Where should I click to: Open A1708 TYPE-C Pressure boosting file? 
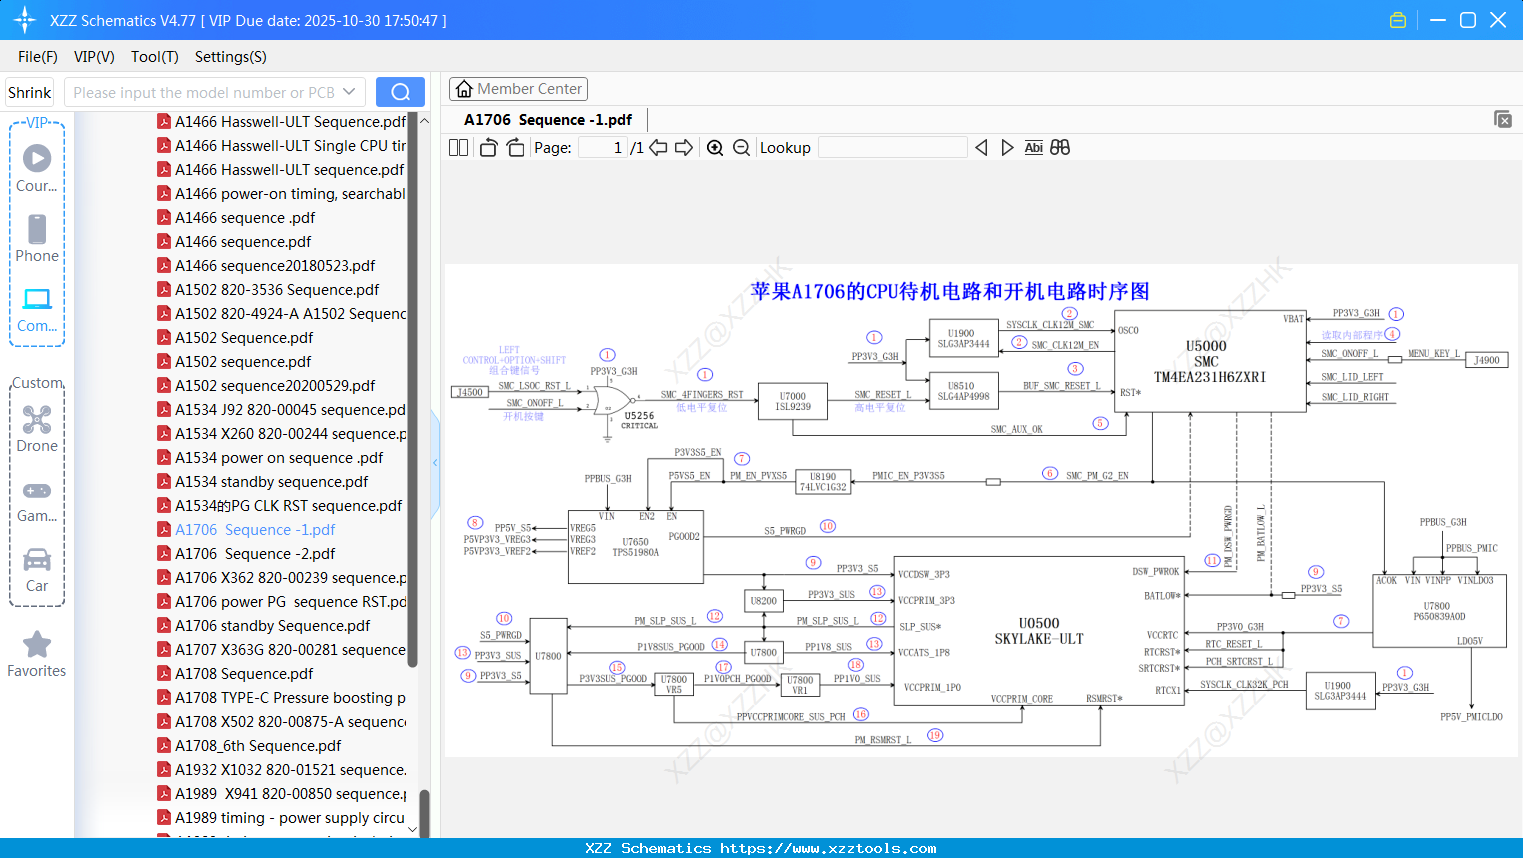tap(282, 698)
